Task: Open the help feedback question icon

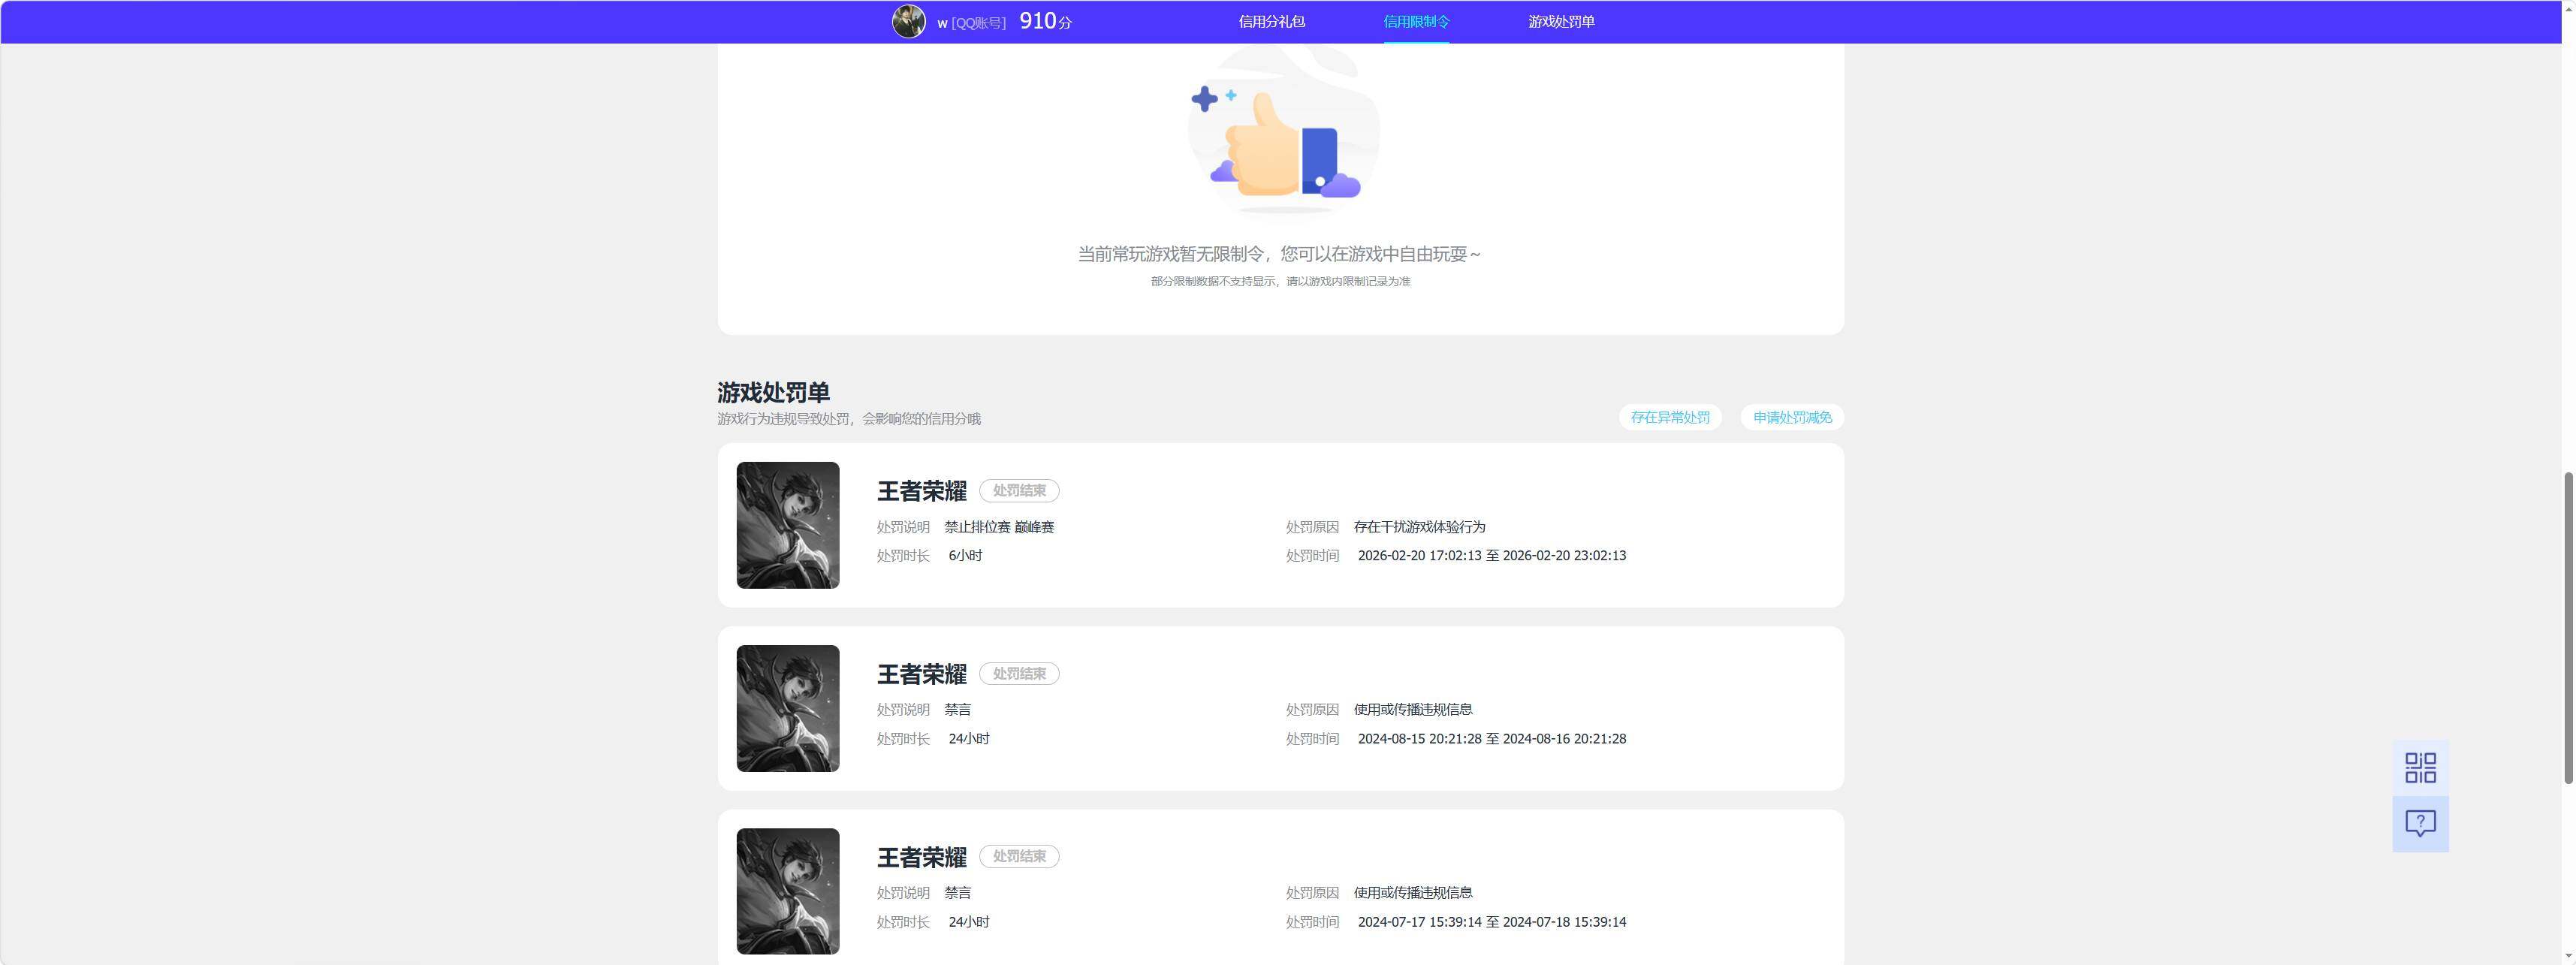Action: pyautogui.click(x=2420, y=824)
